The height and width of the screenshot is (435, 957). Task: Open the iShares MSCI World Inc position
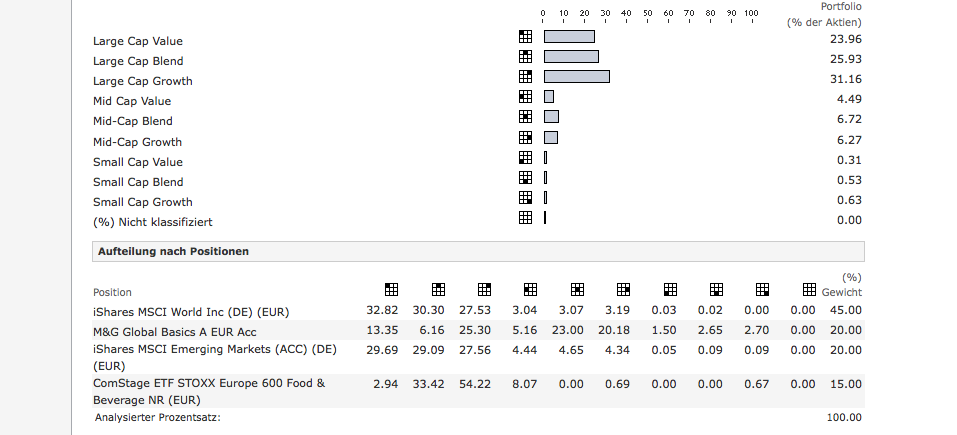point(191,311)
